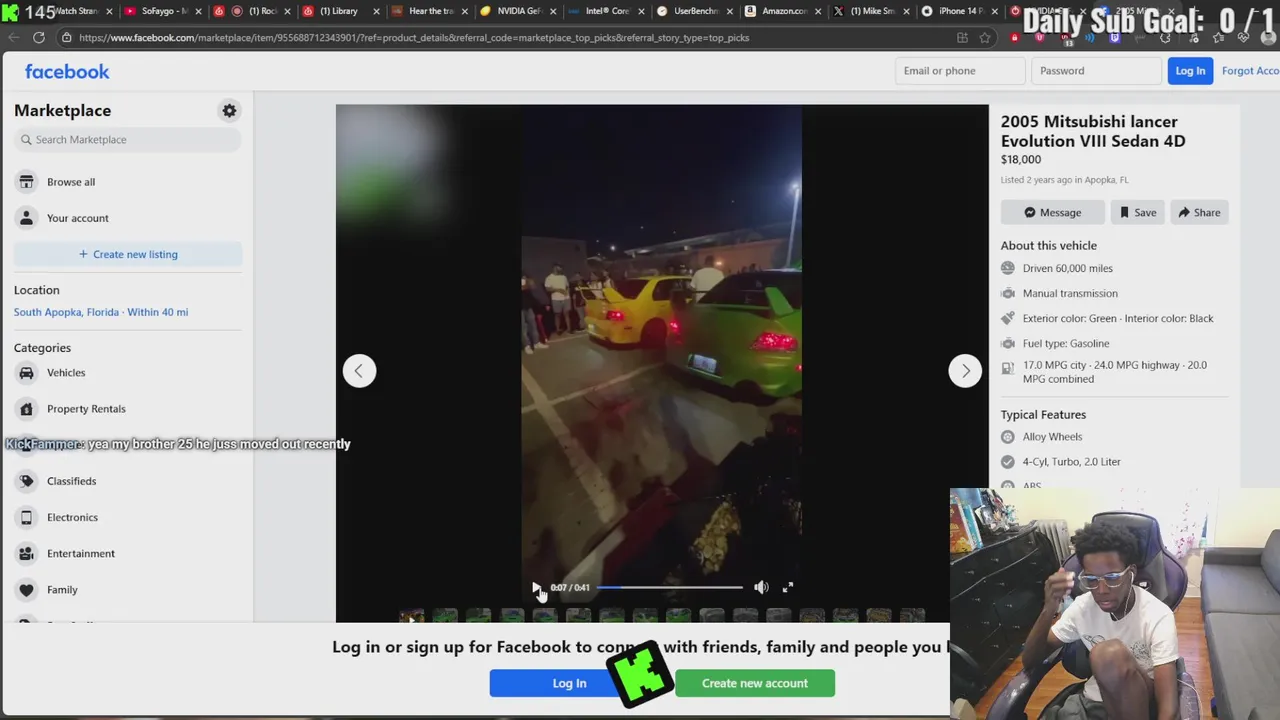Switch to the Amazon.com tab

(x=783, y=11)
